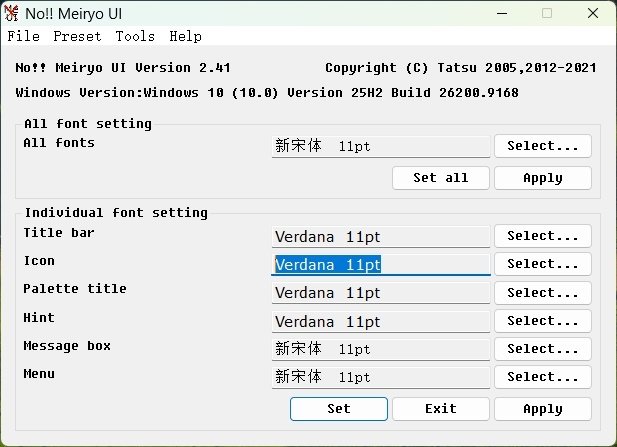
Task: Click the 'Menu' label
Action: click(39, 374)
